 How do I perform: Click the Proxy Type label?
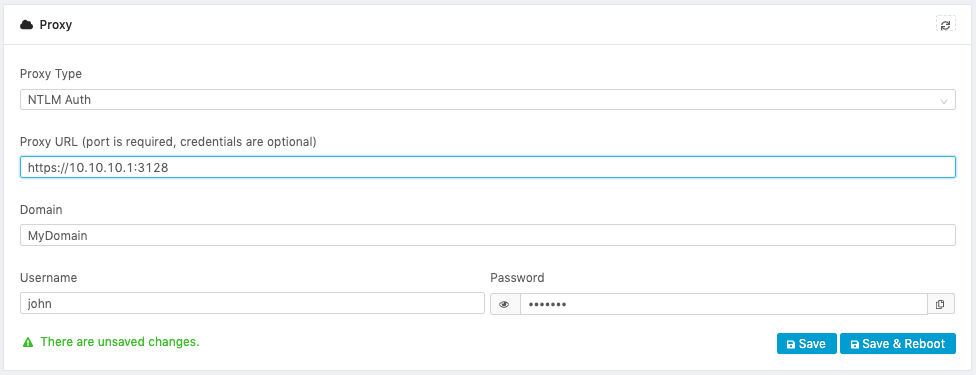[51, 74]
